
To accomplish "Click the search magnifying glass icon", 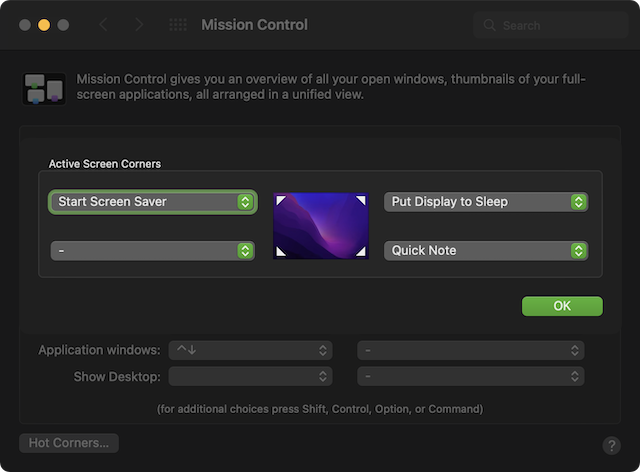I will 489,25.
